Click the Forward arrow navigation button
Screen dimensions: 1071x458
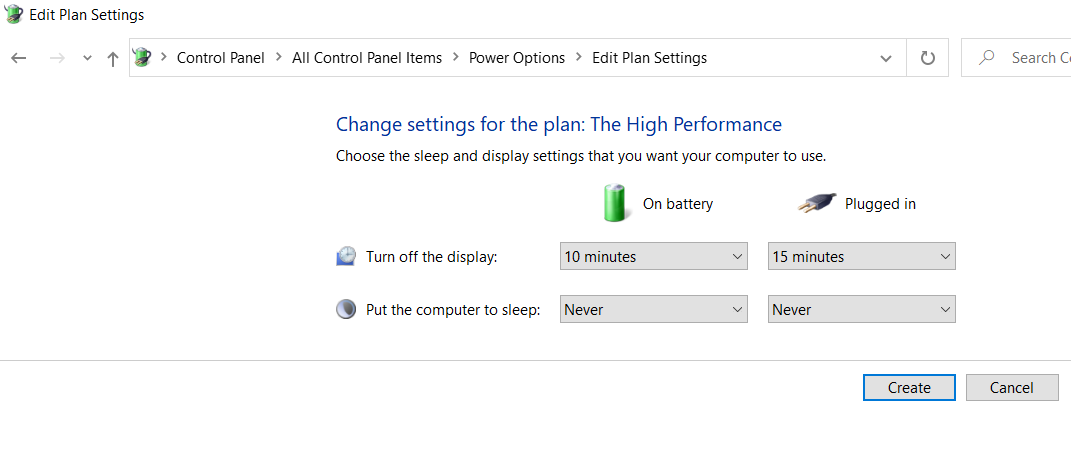click(57, 58)
